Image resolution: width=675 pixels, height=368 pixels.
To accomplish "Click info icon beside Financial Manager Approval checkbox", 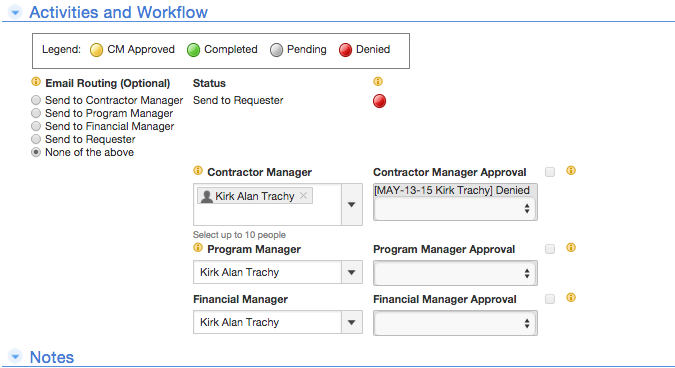I will [571, 297].
